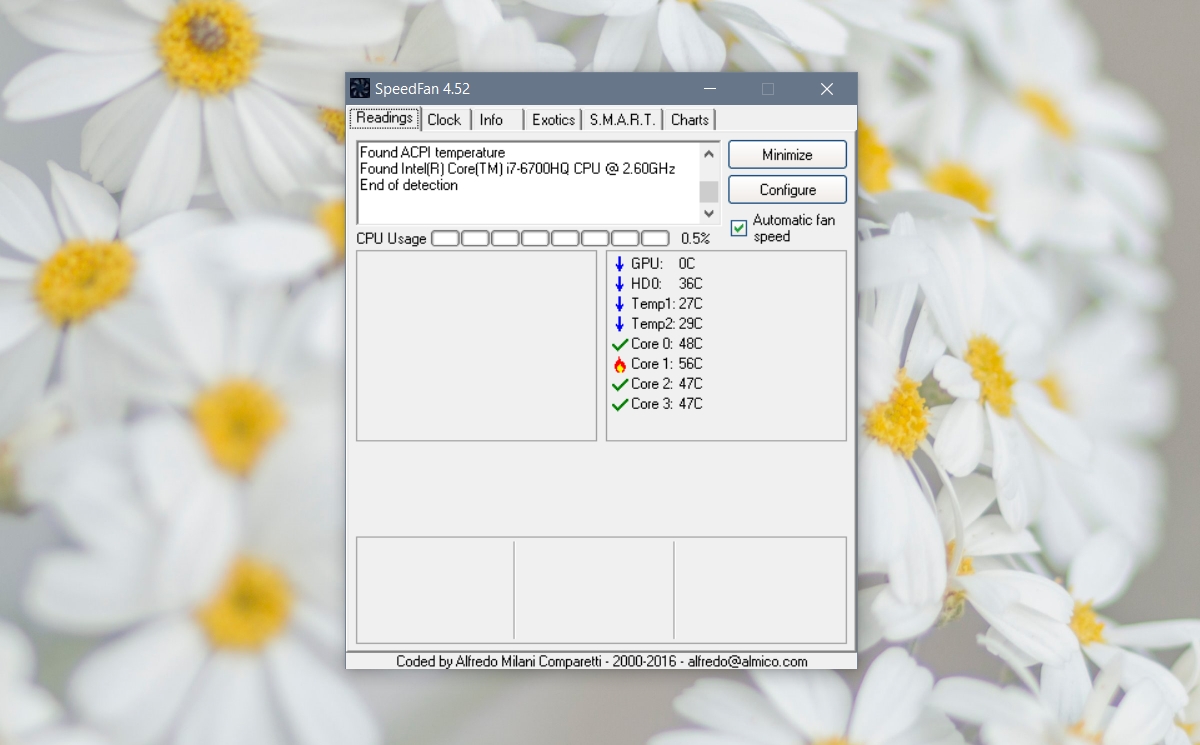Disable Automatic fan speed
Image resolution: width=1200 pixels, height=745 pixels.
(x=738, y=228)
